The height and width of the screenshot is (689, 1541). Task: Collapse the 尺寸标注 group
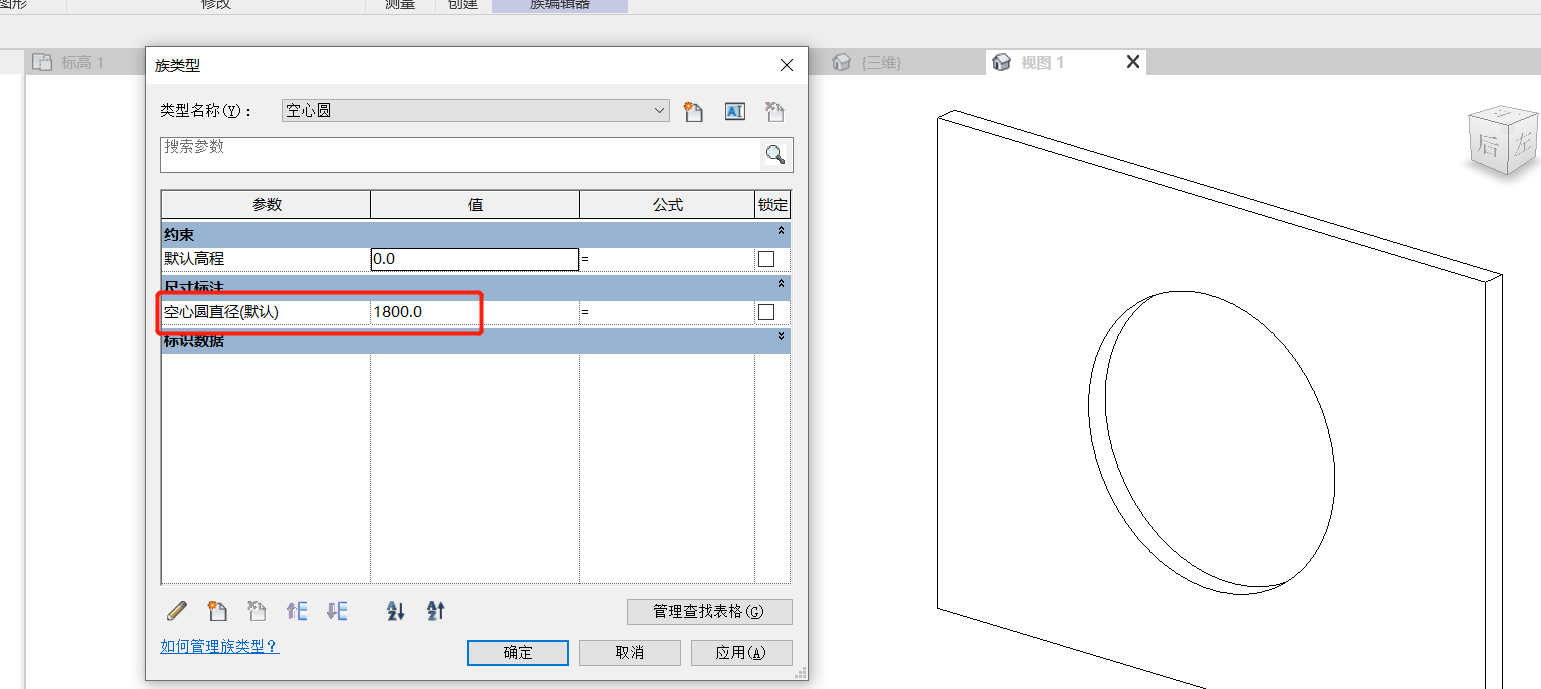(x=781, y=284)
